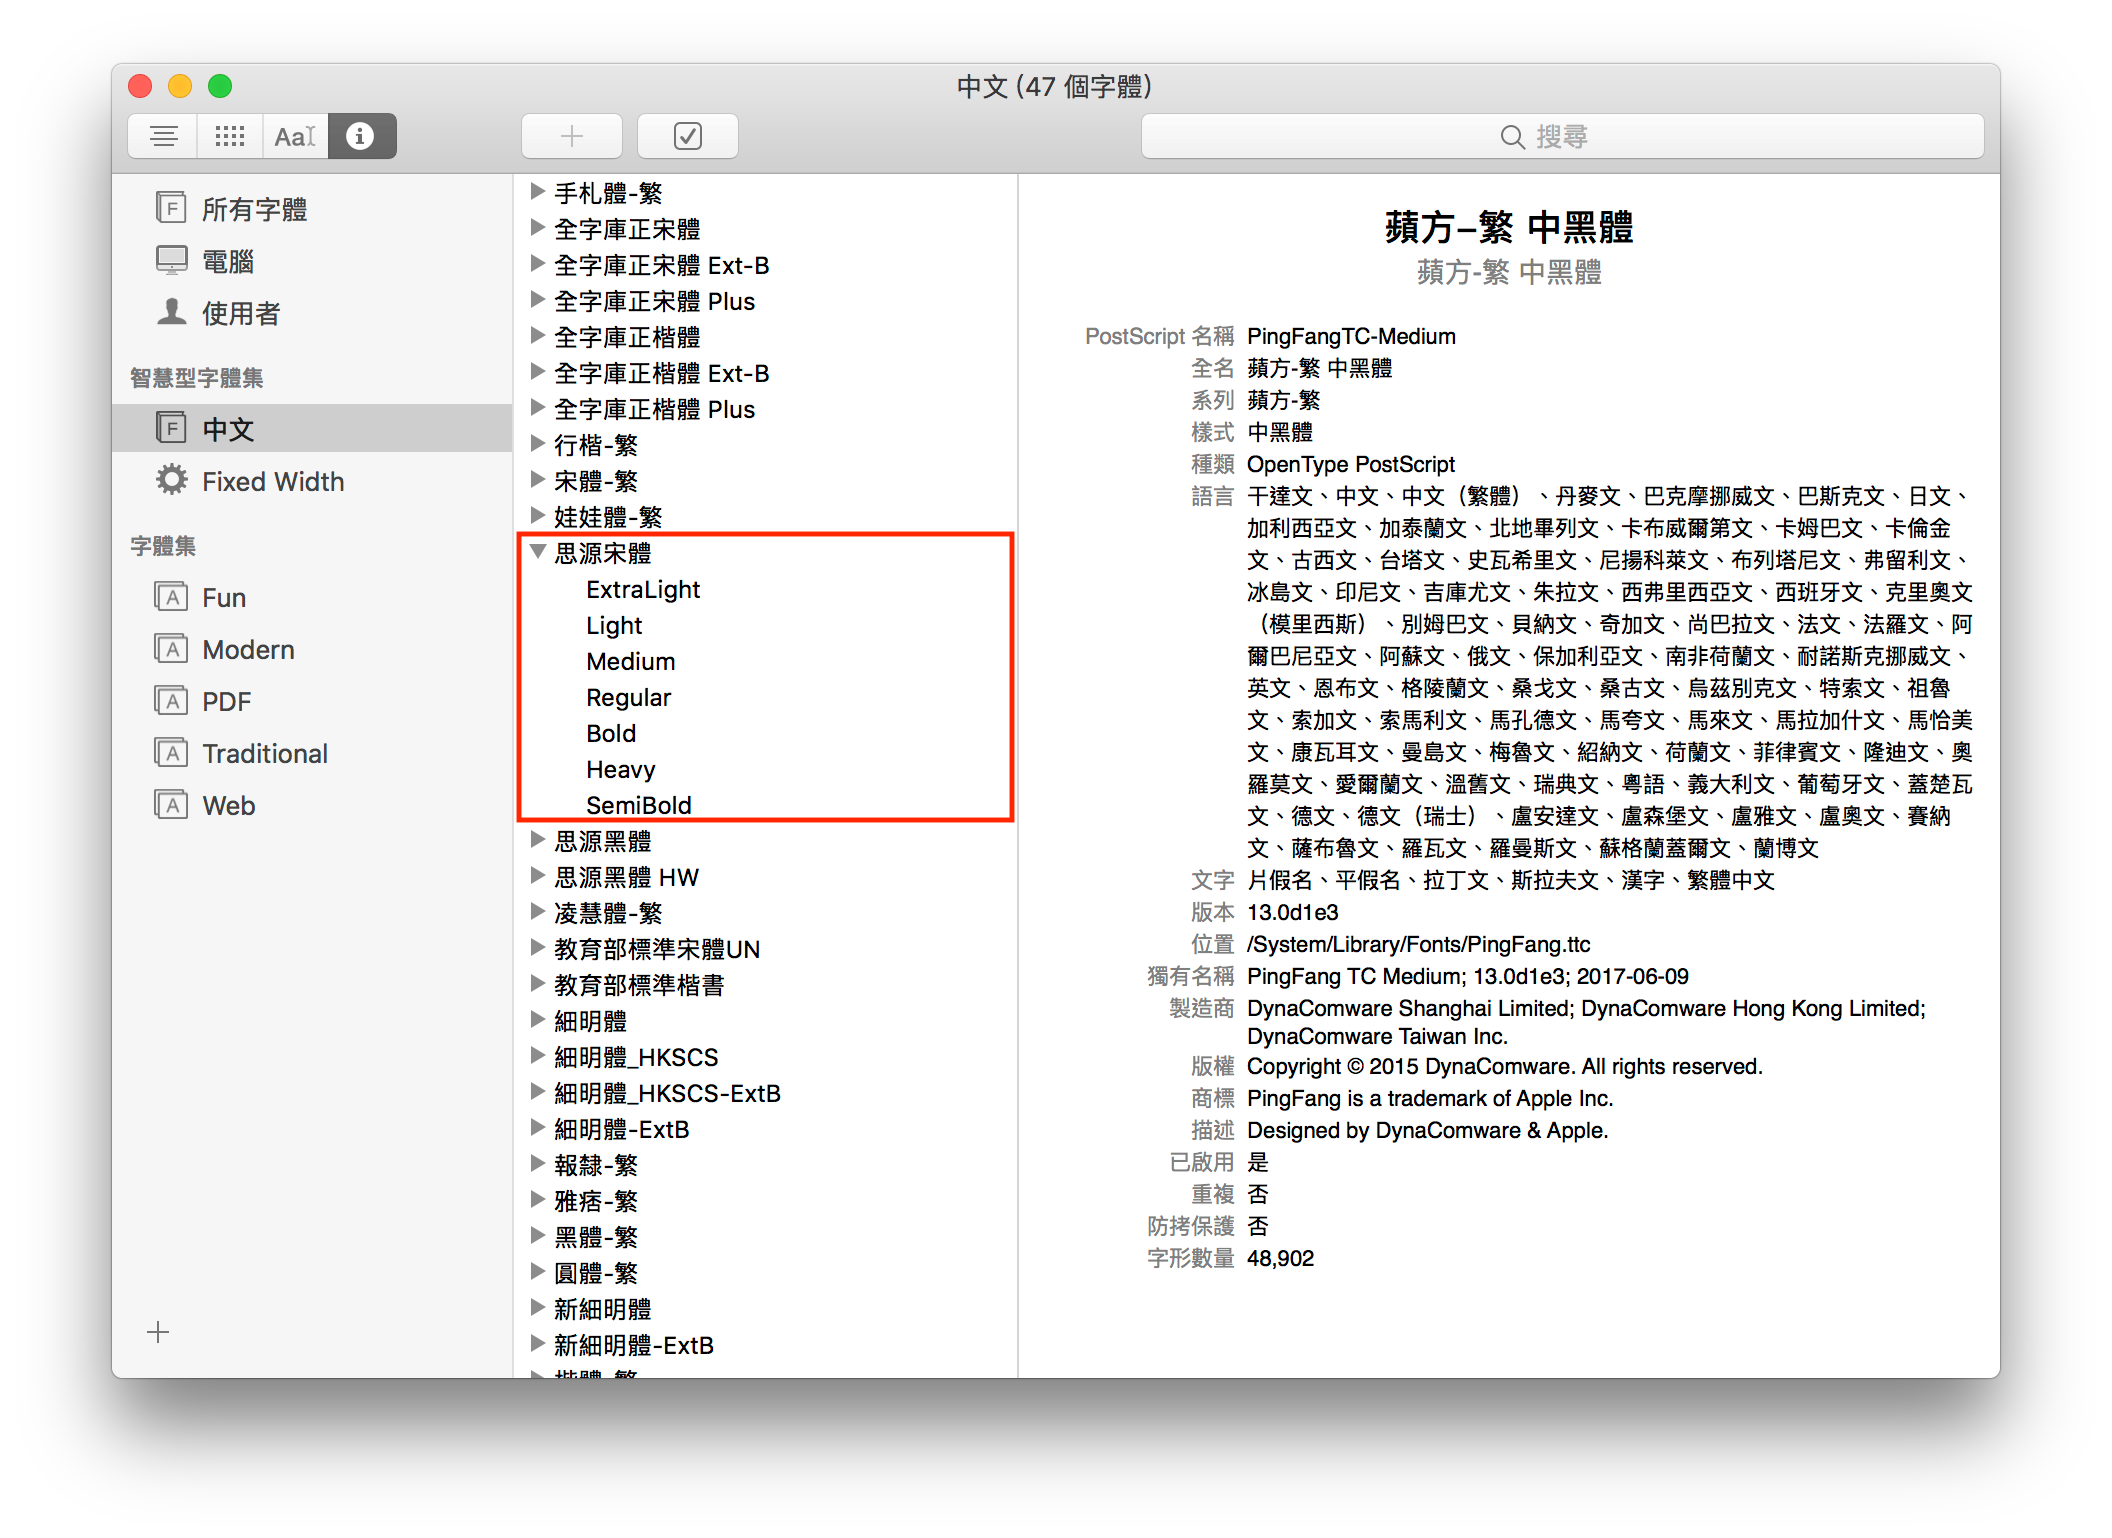This screenshot has height=1538, width=2112.
Task: Expand the 娃娃體-繁 font family
Action: pos(538,515)
